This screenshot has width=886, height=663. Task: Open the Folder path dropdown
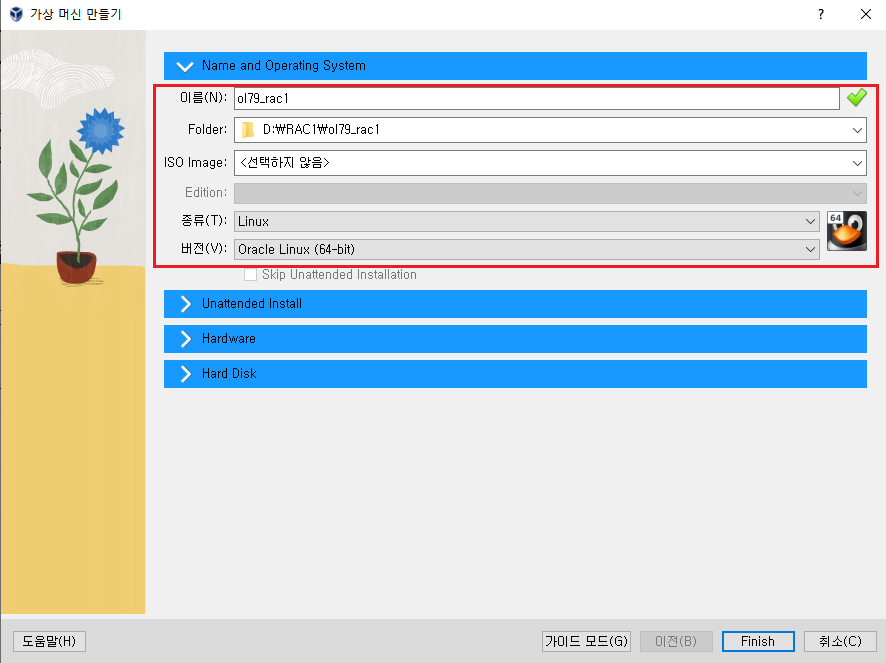pyautogui.click(x=857, y=130)
